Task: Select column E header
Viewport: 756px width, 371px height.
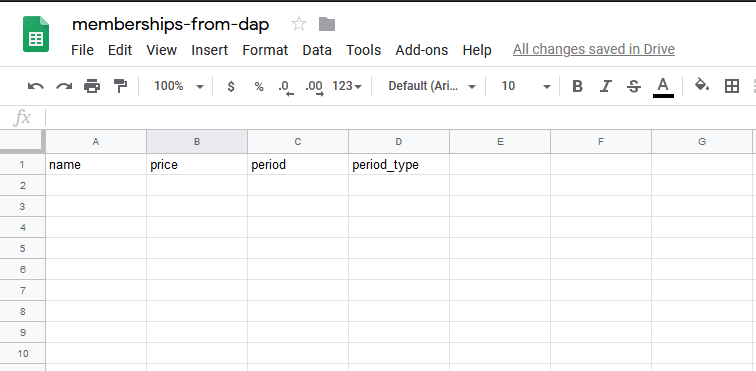Action: [500, 142]
